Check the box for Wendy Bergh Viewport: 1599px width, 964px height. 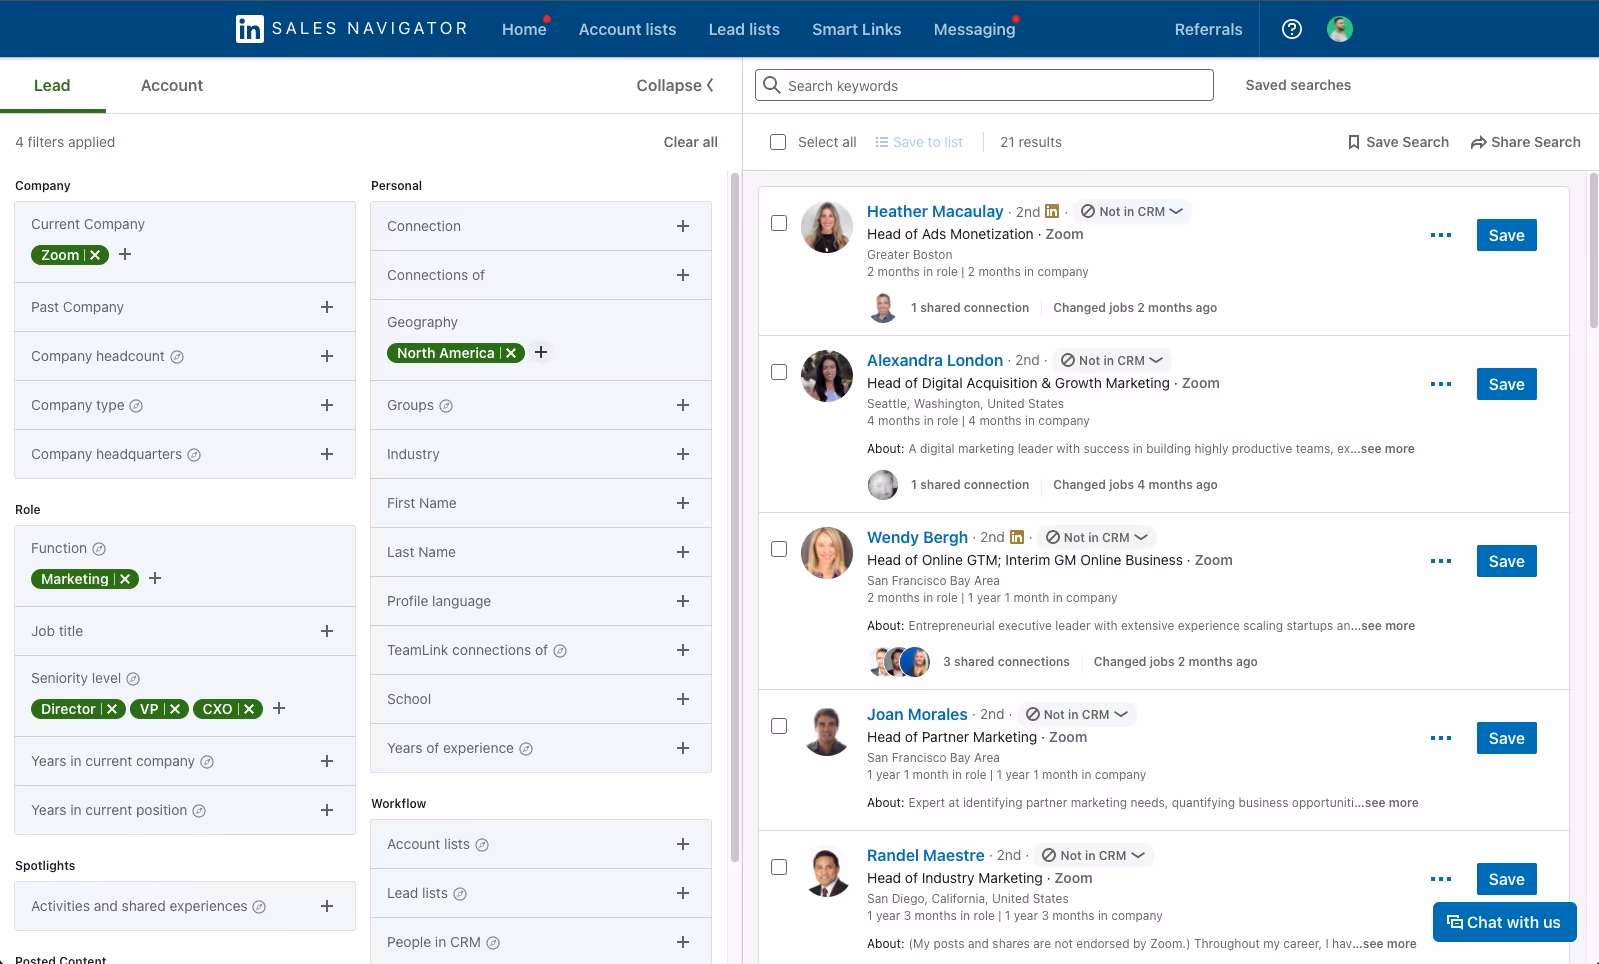(x=779, y=549)
